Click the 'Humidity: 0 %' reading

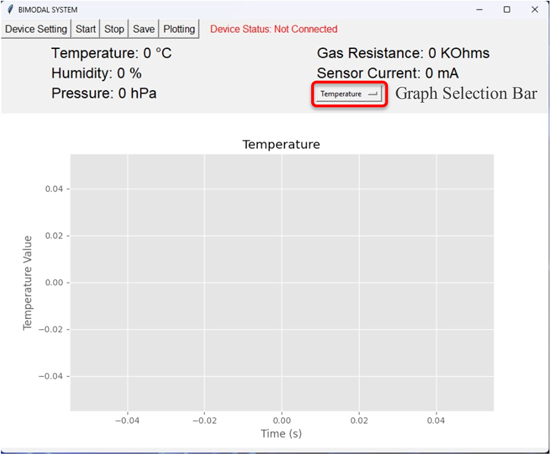pos(96,73)
